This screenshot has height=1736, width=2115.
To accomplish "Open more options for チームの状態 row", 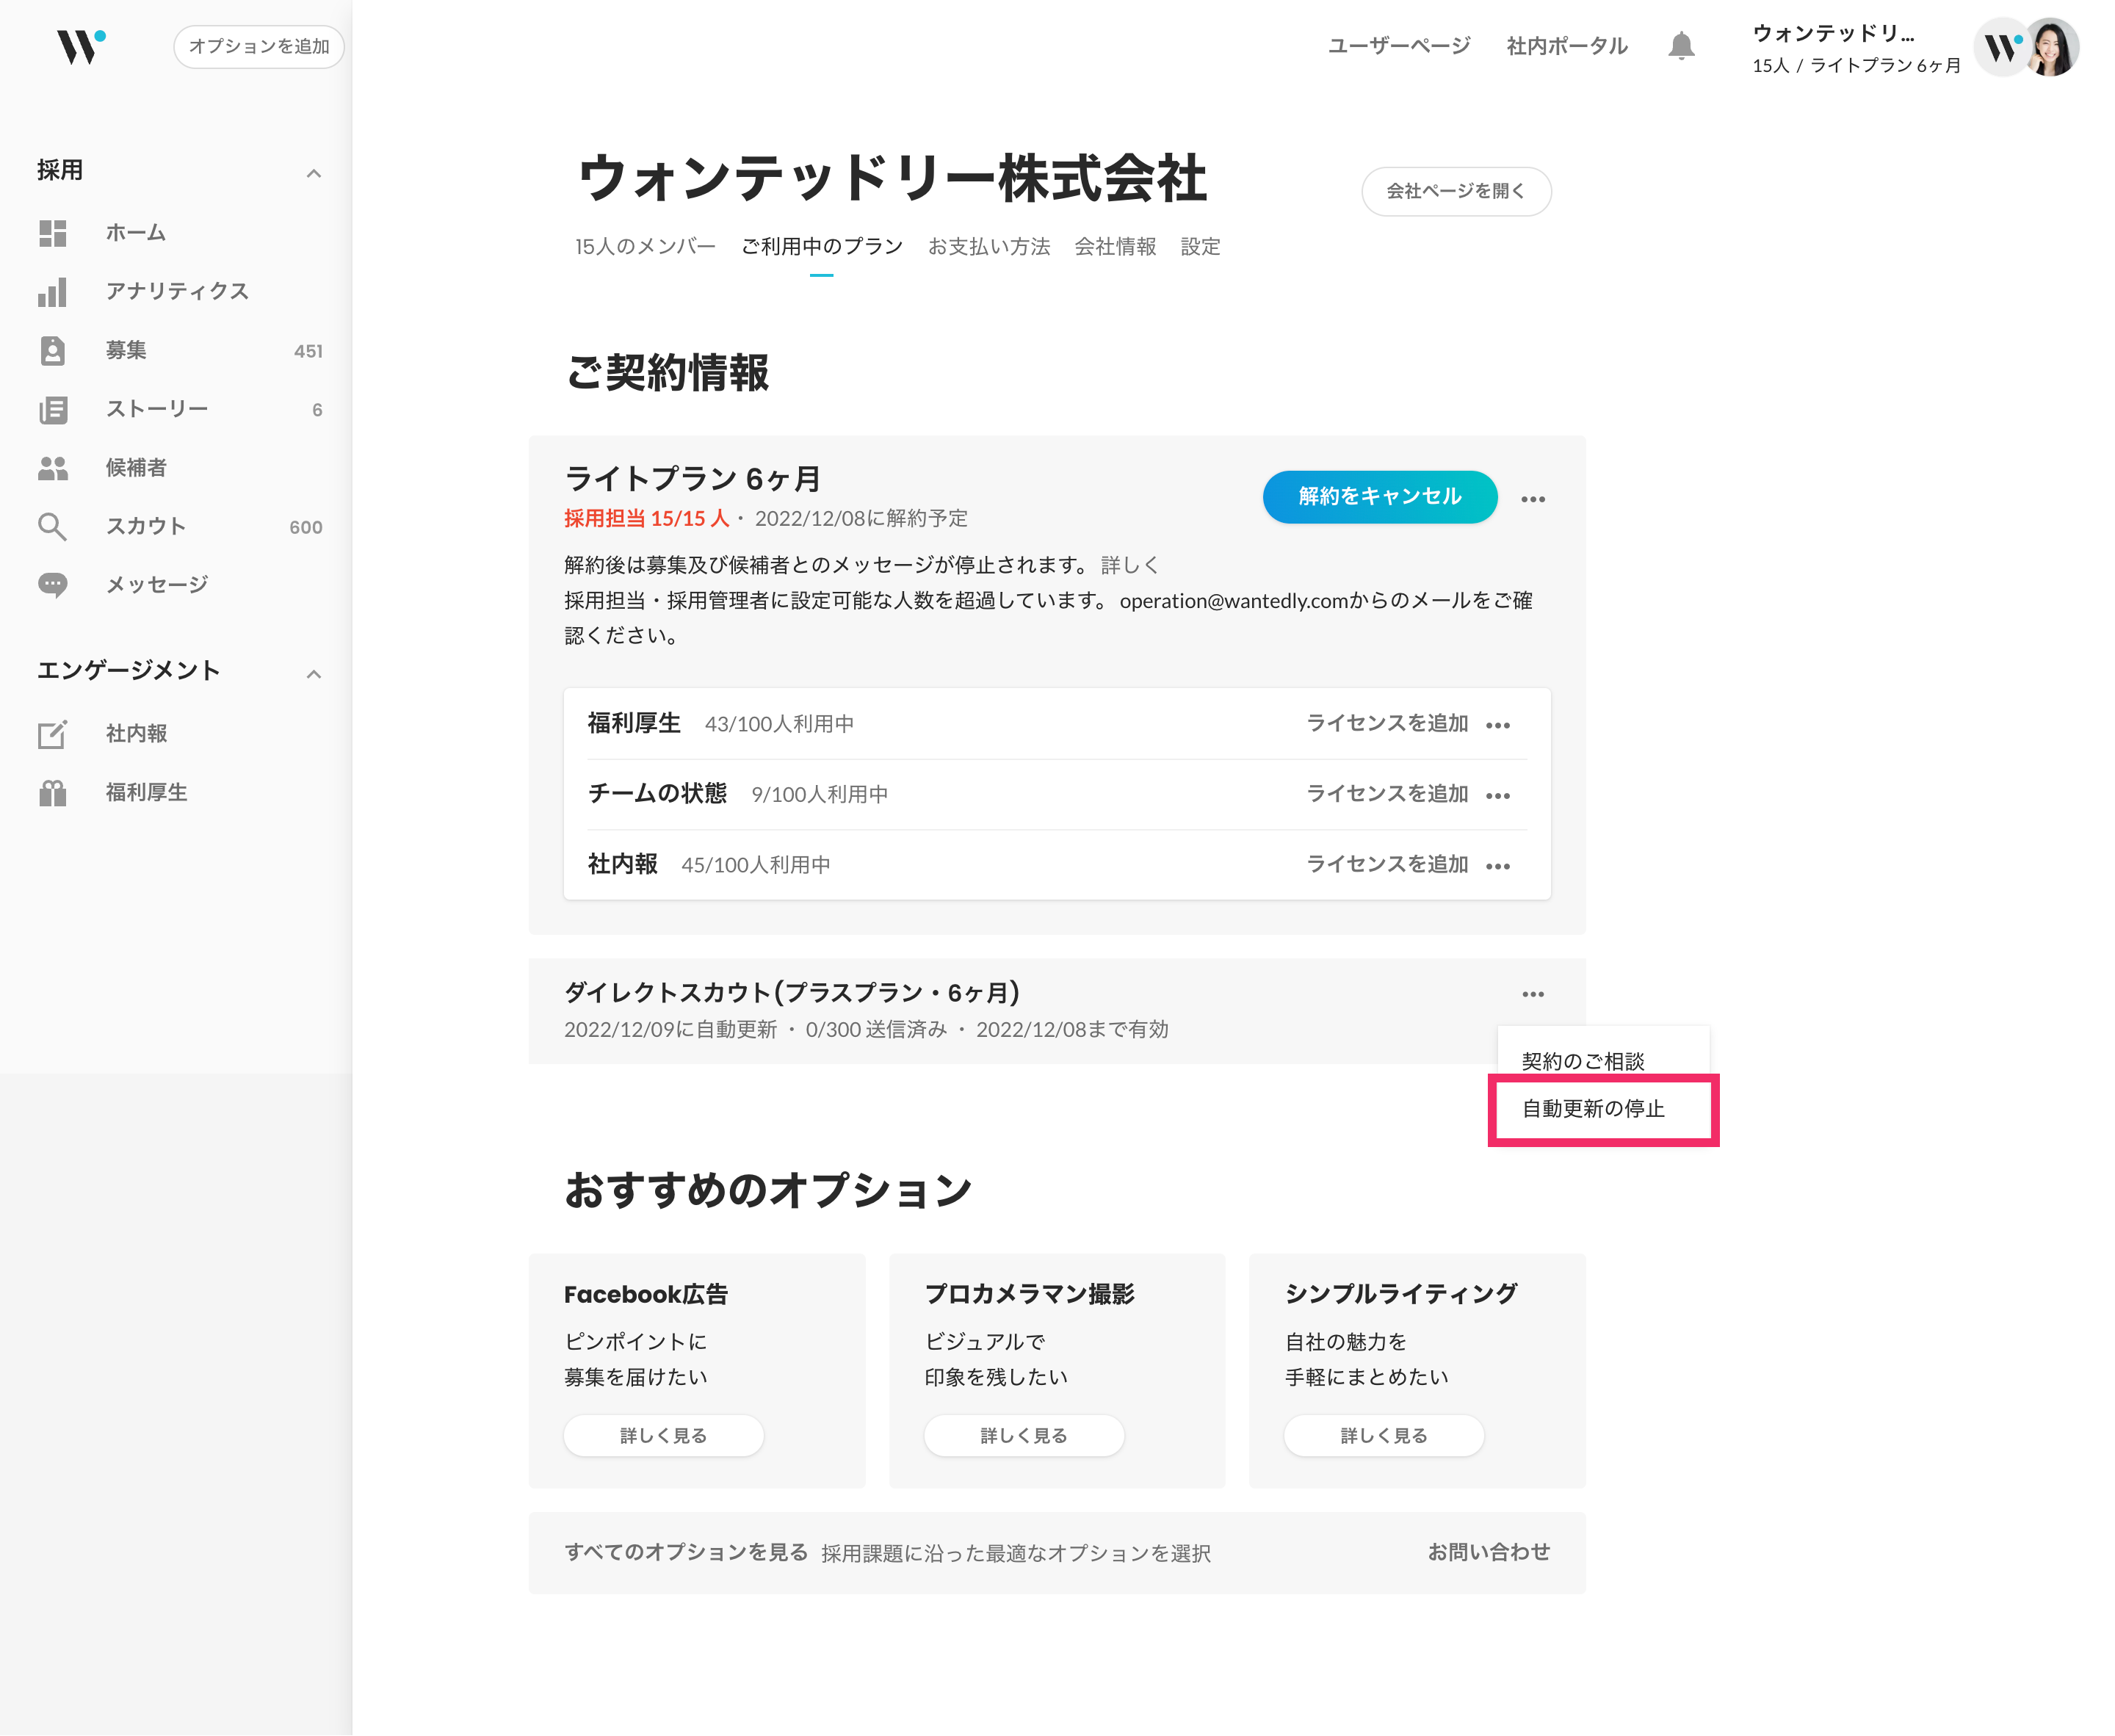I will click(x=1497, y=796).
